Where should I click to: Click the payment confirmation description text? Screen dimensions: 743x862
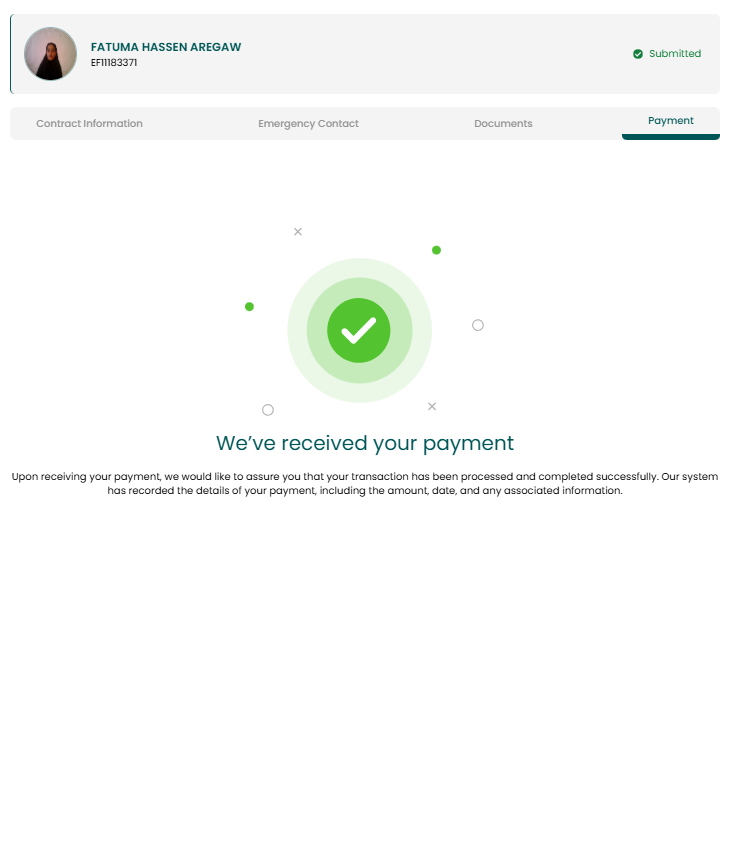[x=365, y=483]
